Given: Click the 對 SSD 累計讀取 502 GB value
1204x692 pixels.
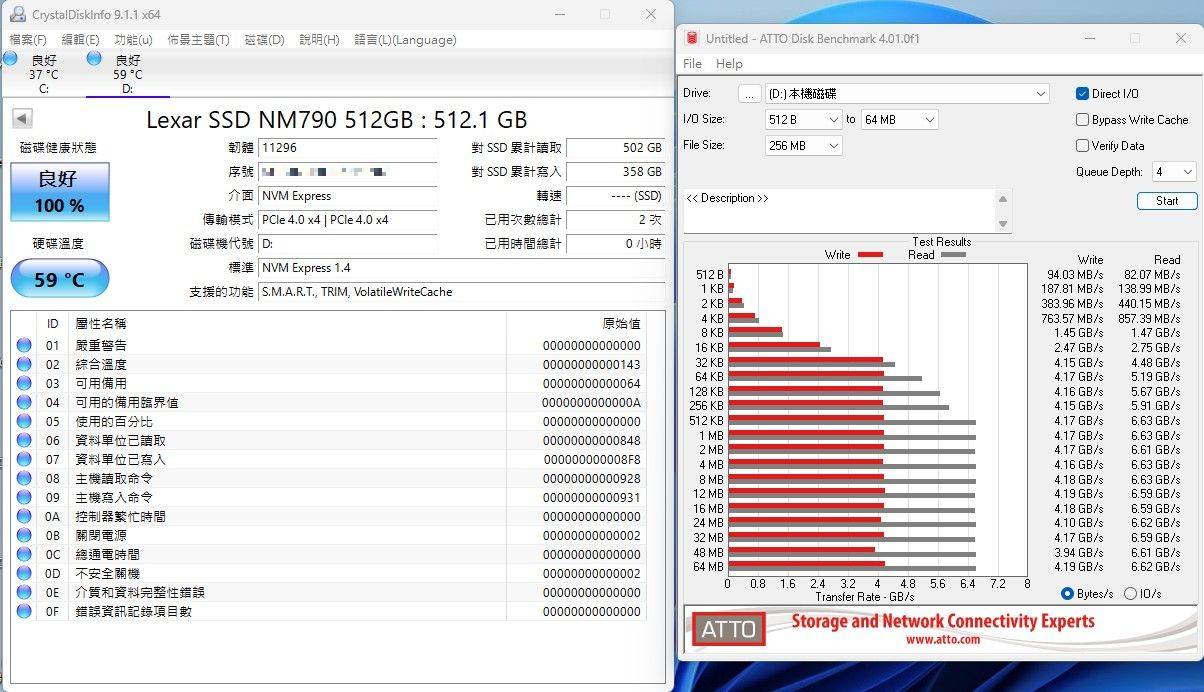Looking at the screenshot, I should [x=616, y=147].
